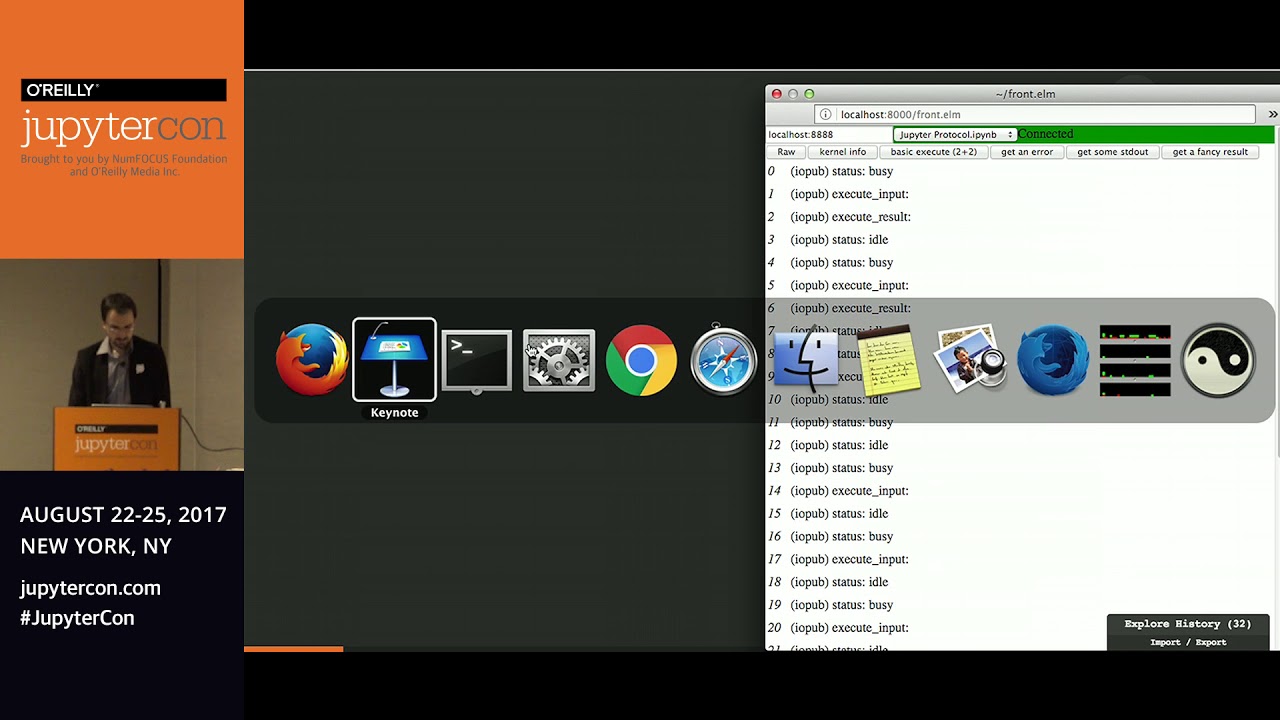Open System Preferences gear icon
This screenshot has height=720, width=1280.
click(x=559, y=360)
